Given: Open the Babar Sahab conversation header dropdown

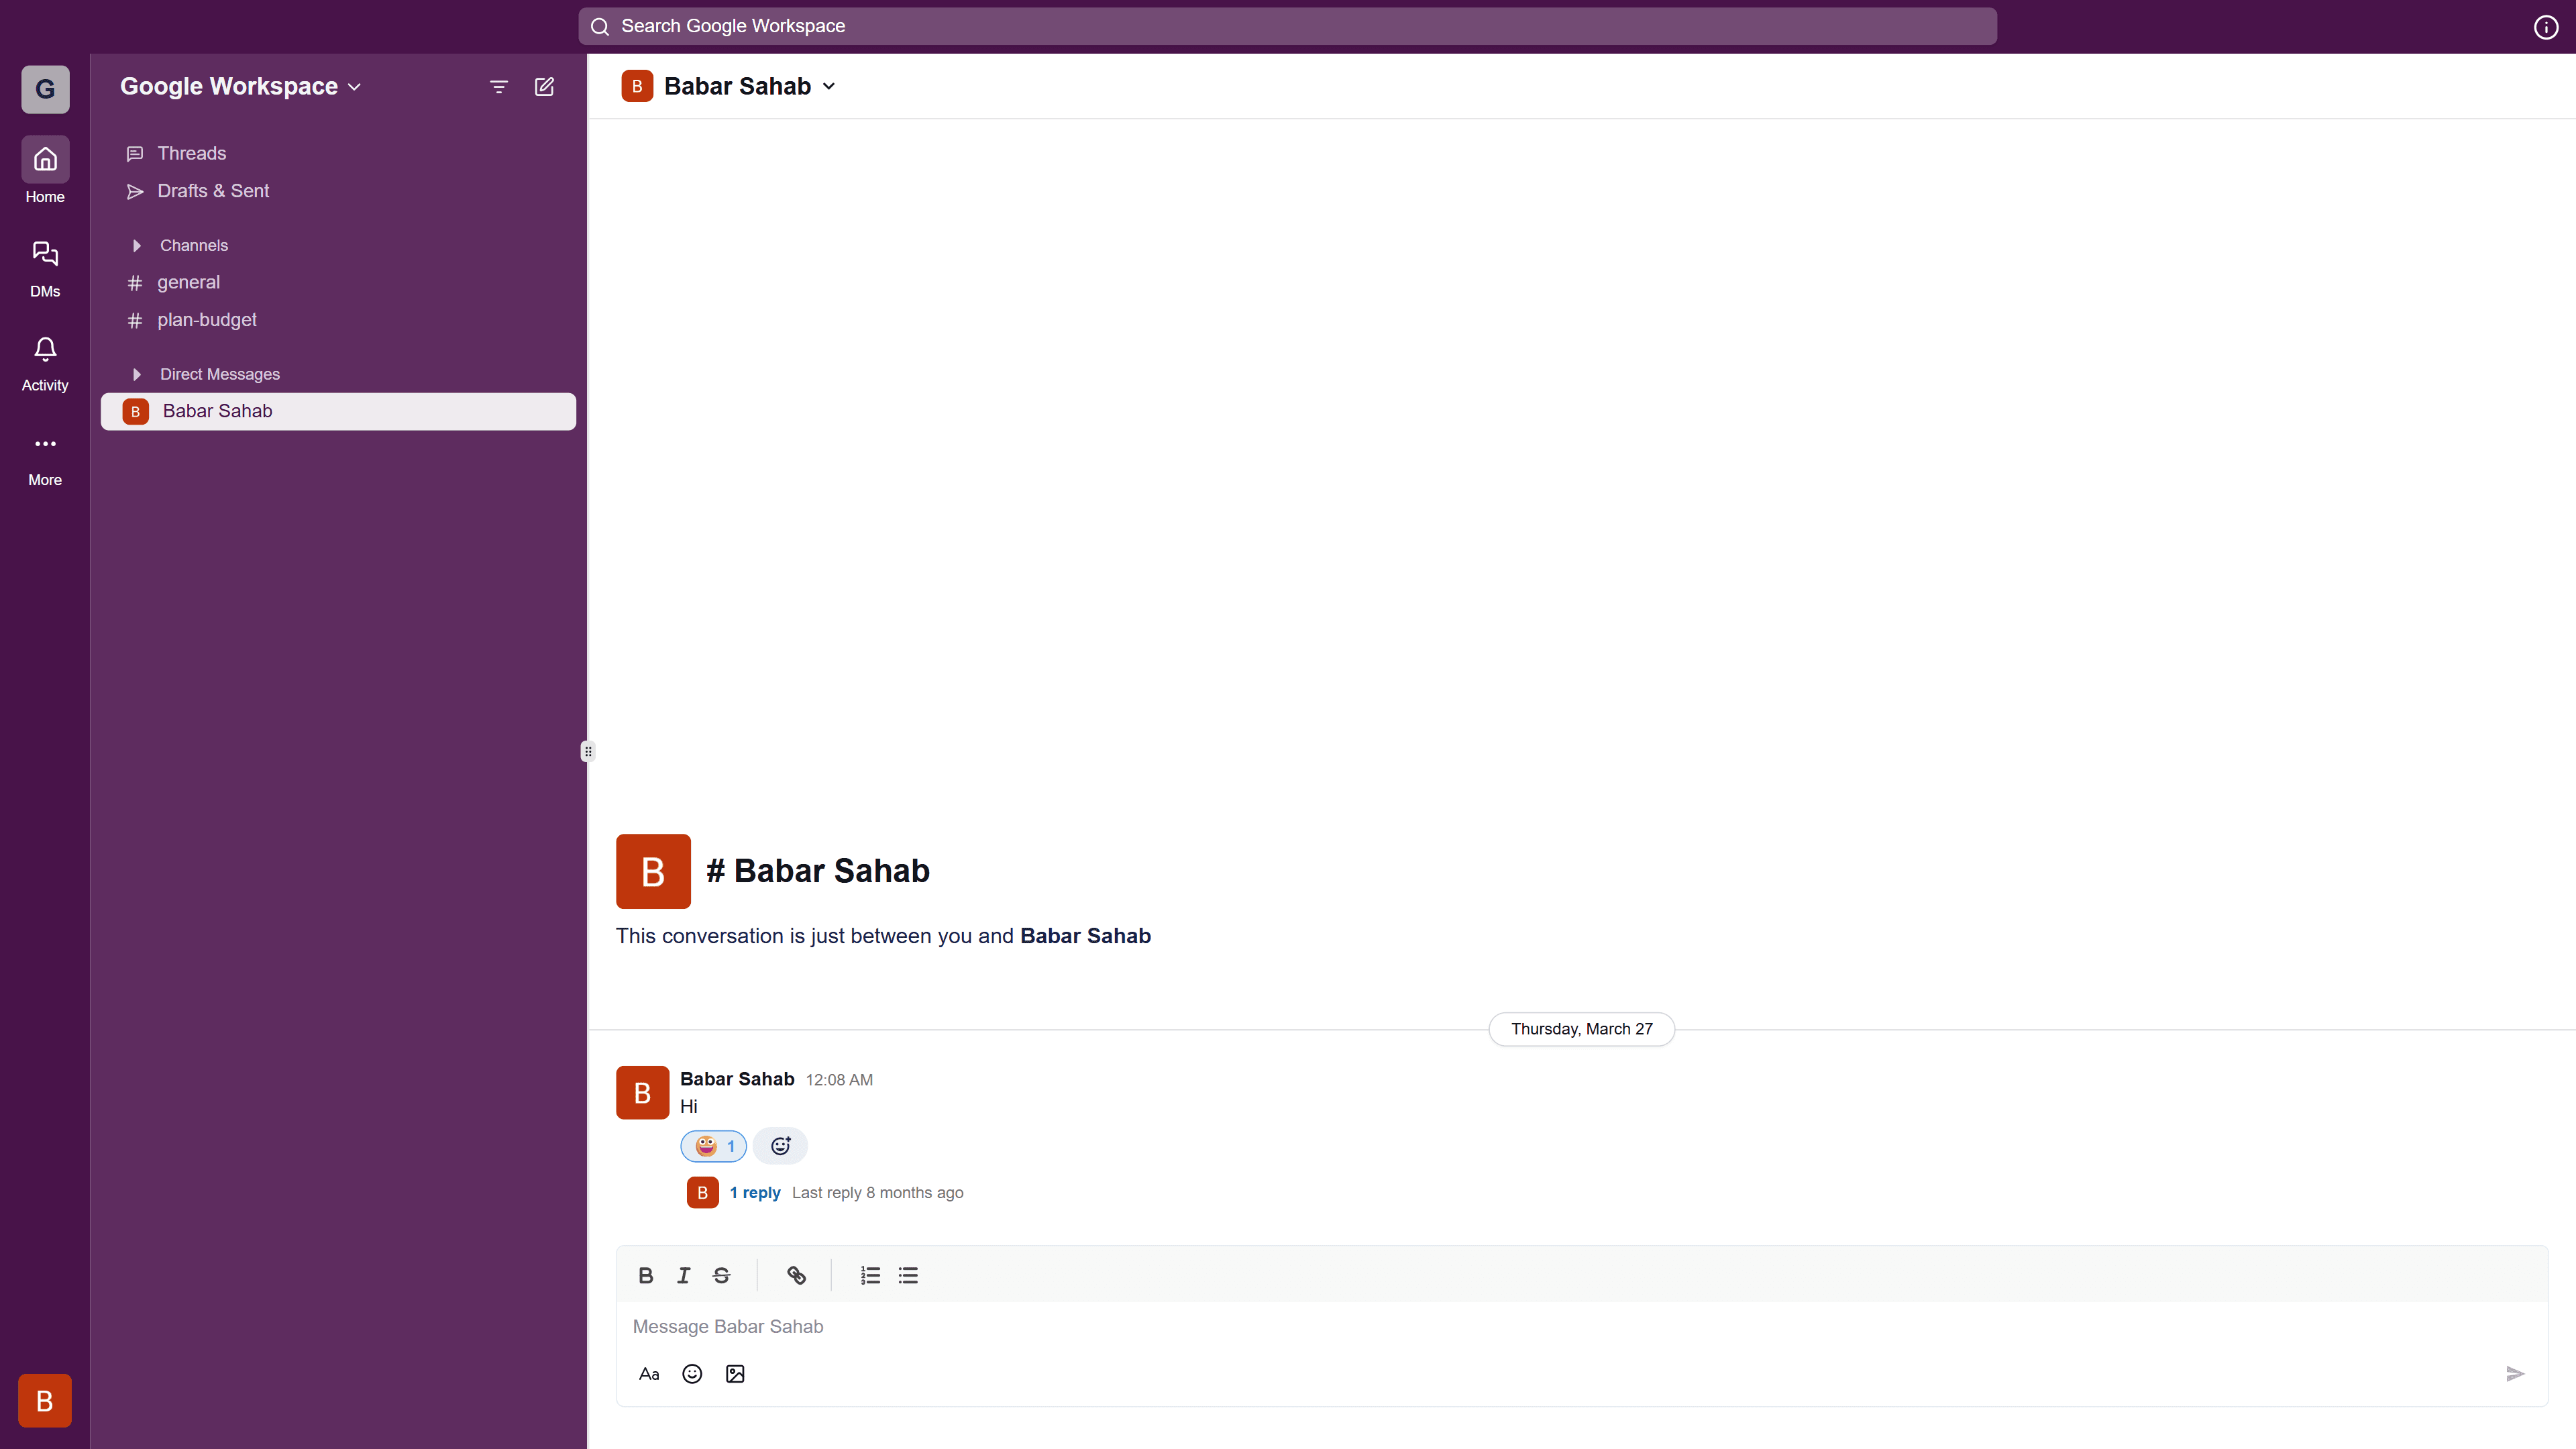Looking at the screenshot, I should coord(829,86).
